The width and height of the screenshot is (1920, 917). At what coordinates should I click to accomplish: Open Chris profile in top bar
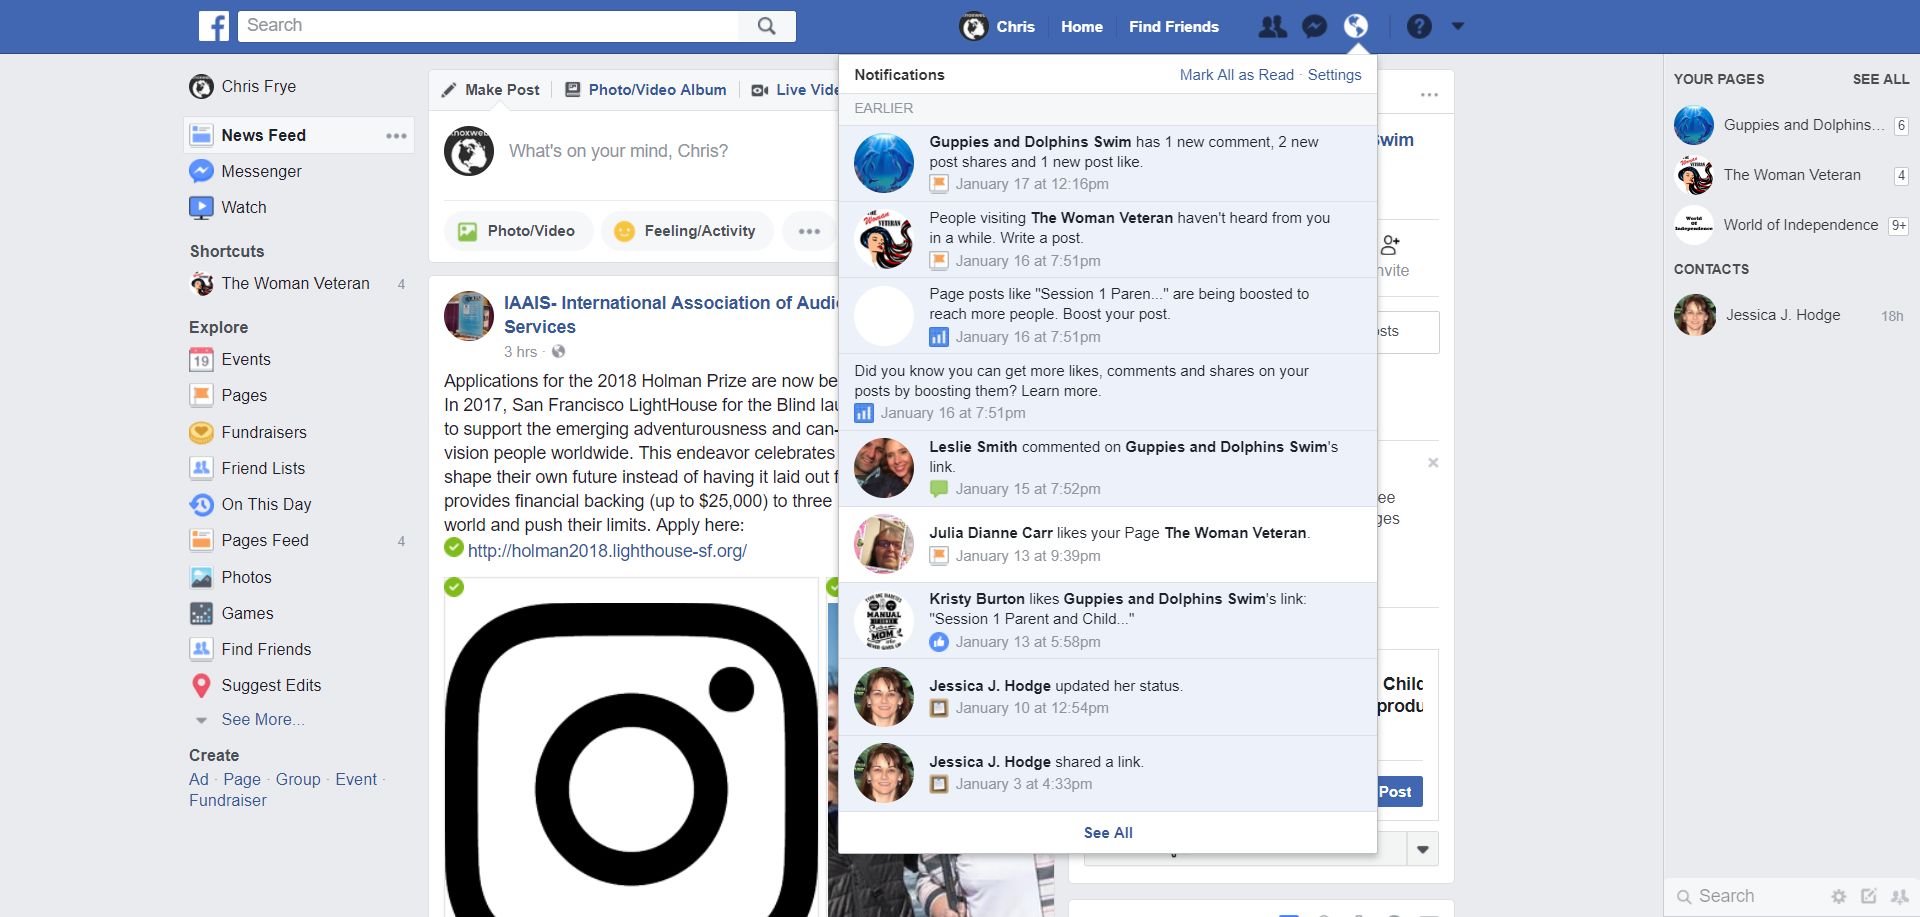click(997, 27)
